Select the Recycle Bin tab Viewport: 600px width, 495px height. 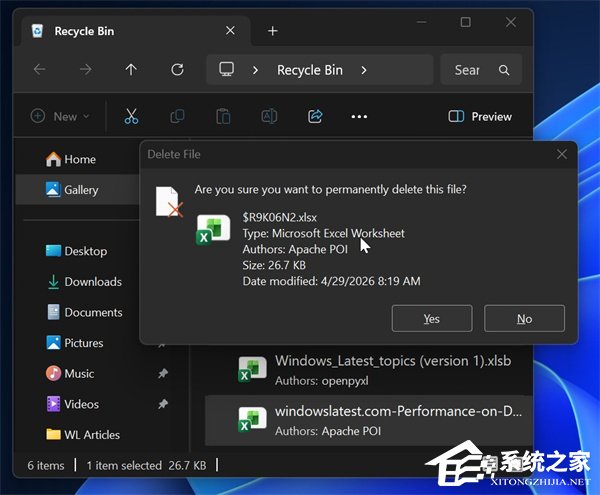(x=135, y=31)
